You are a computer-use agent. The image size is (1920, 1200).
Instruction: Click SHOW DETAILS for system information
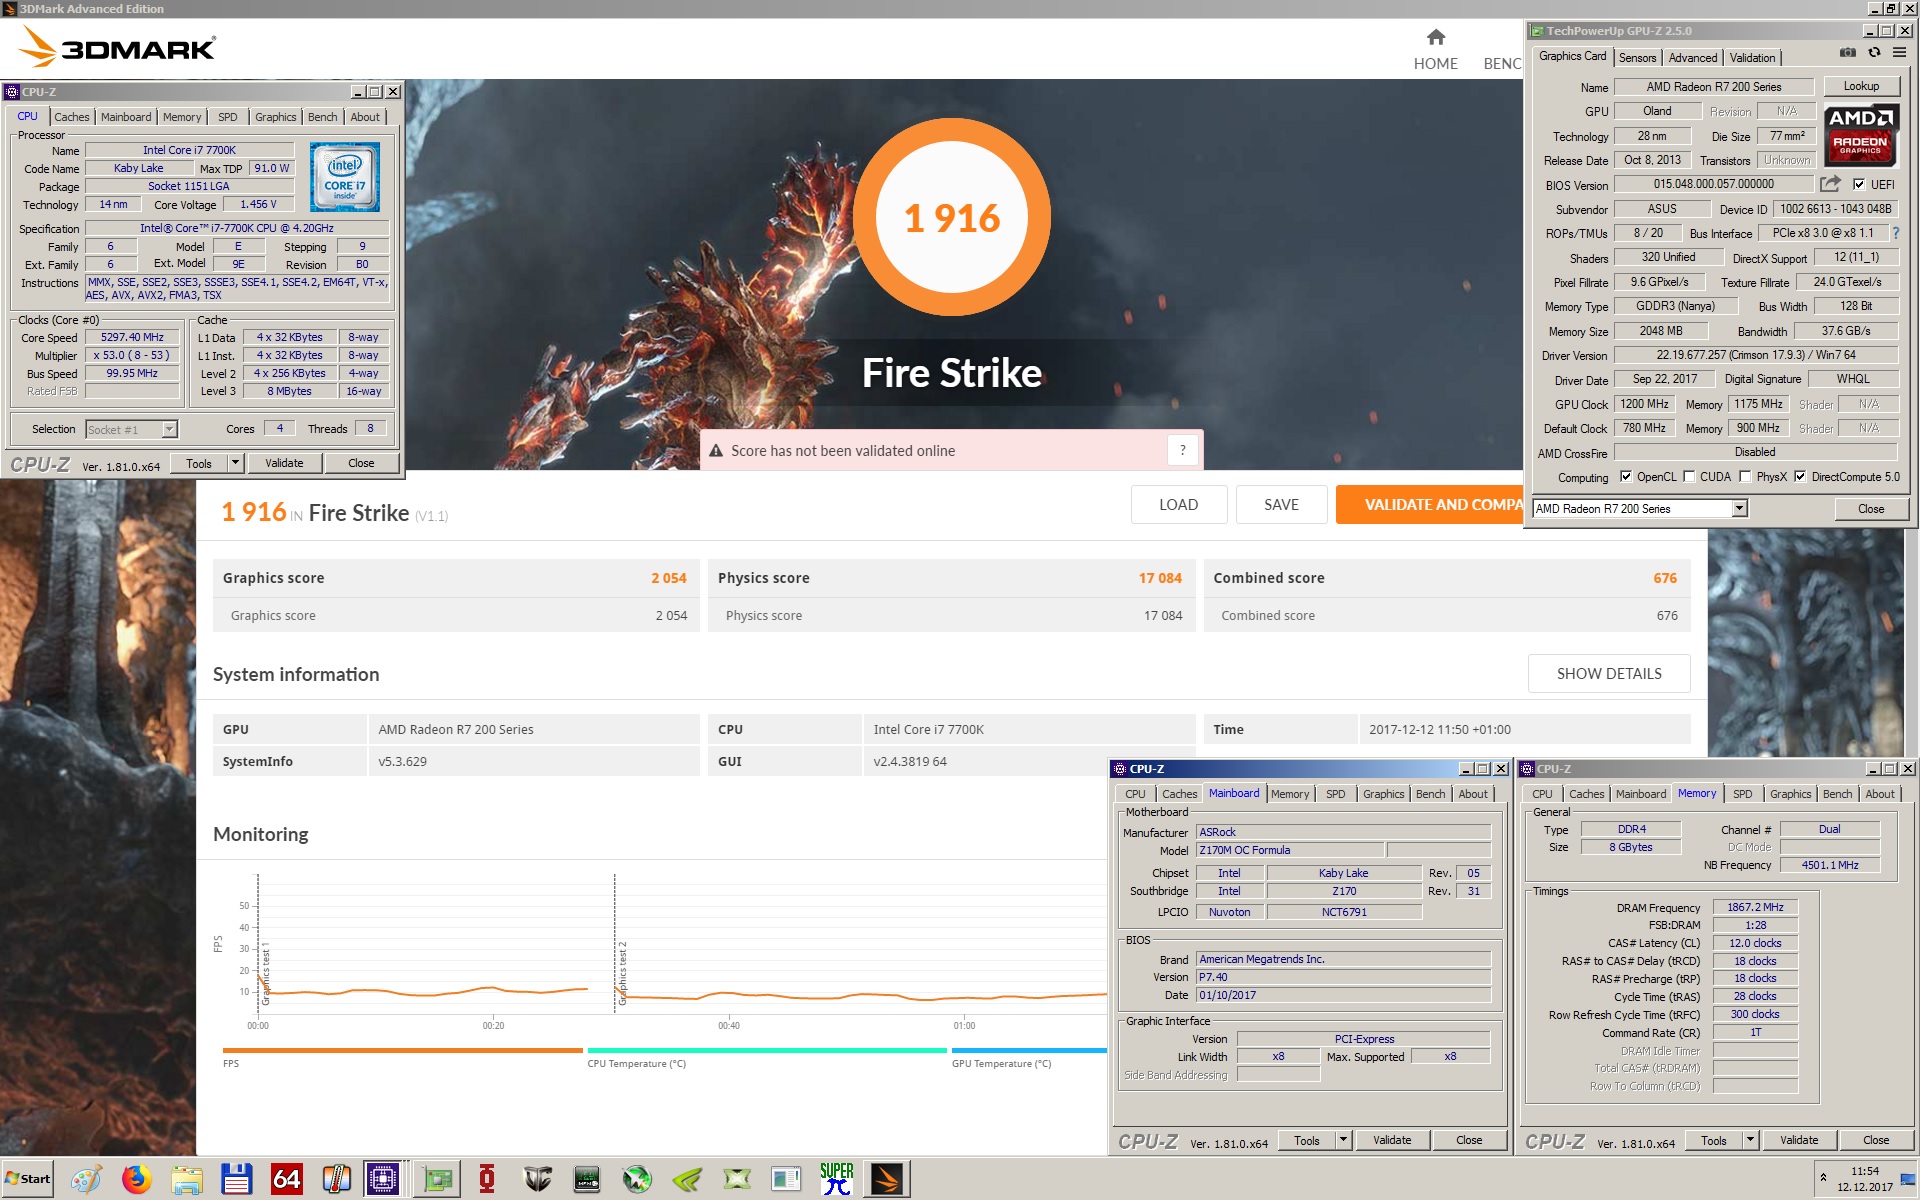(x=1609, y=674)
